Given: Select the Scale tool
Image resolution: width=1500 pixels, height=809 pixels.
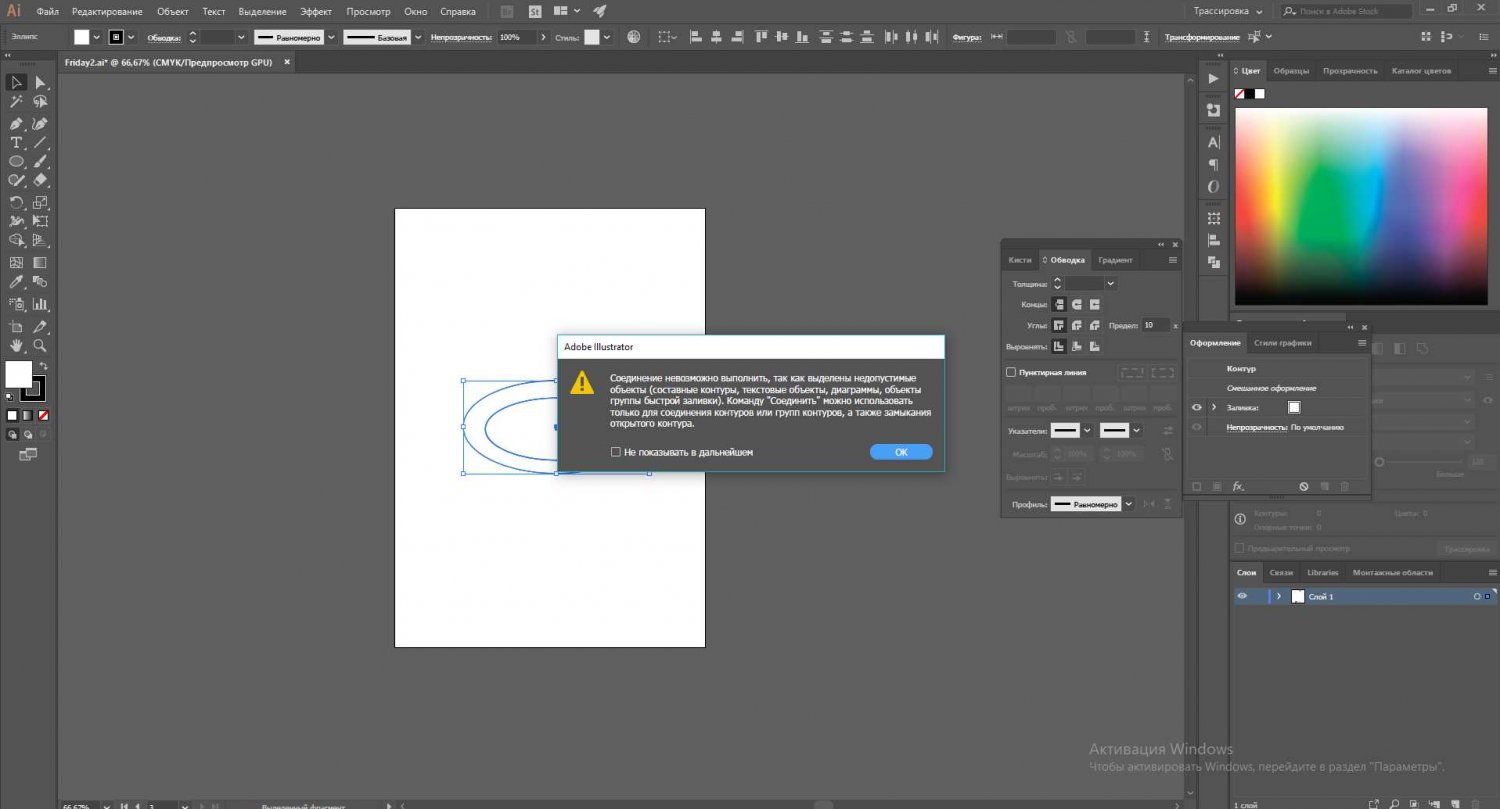Looking at the screenshot, I should point(41,202).
